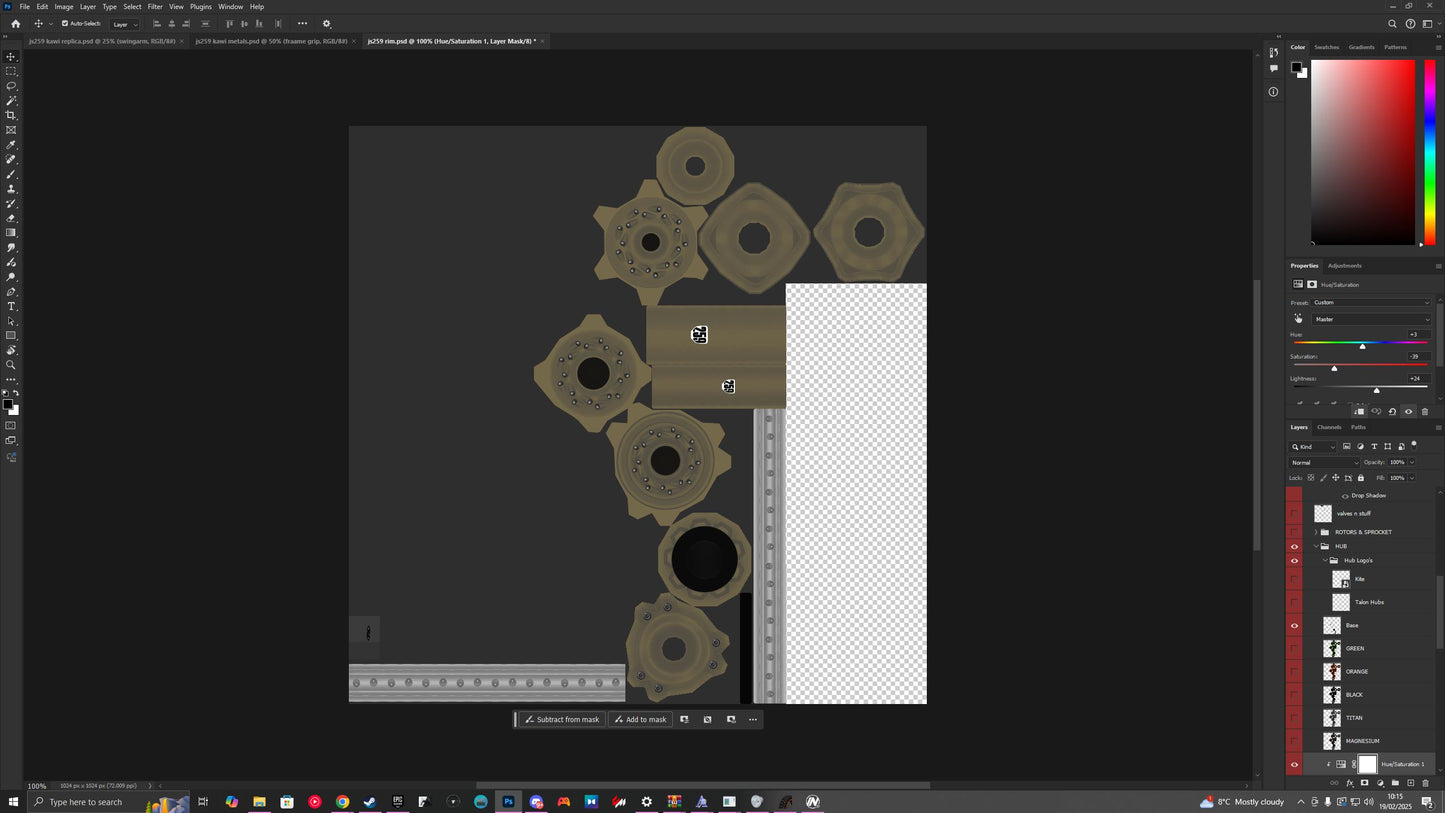Click the on-image adjustment hand tool
This screenshot has width=1445, height=813.
click(x=1298, y=319)
